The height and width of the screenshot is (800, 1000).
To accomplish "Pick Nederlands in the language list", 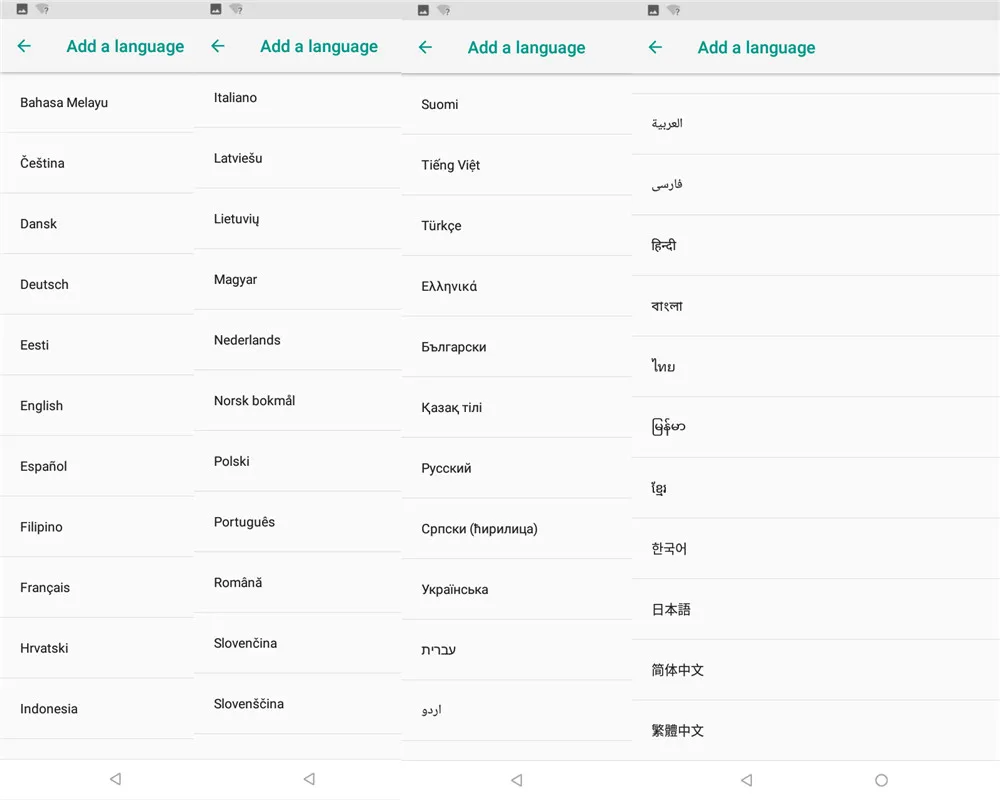I will coord(247,340).
